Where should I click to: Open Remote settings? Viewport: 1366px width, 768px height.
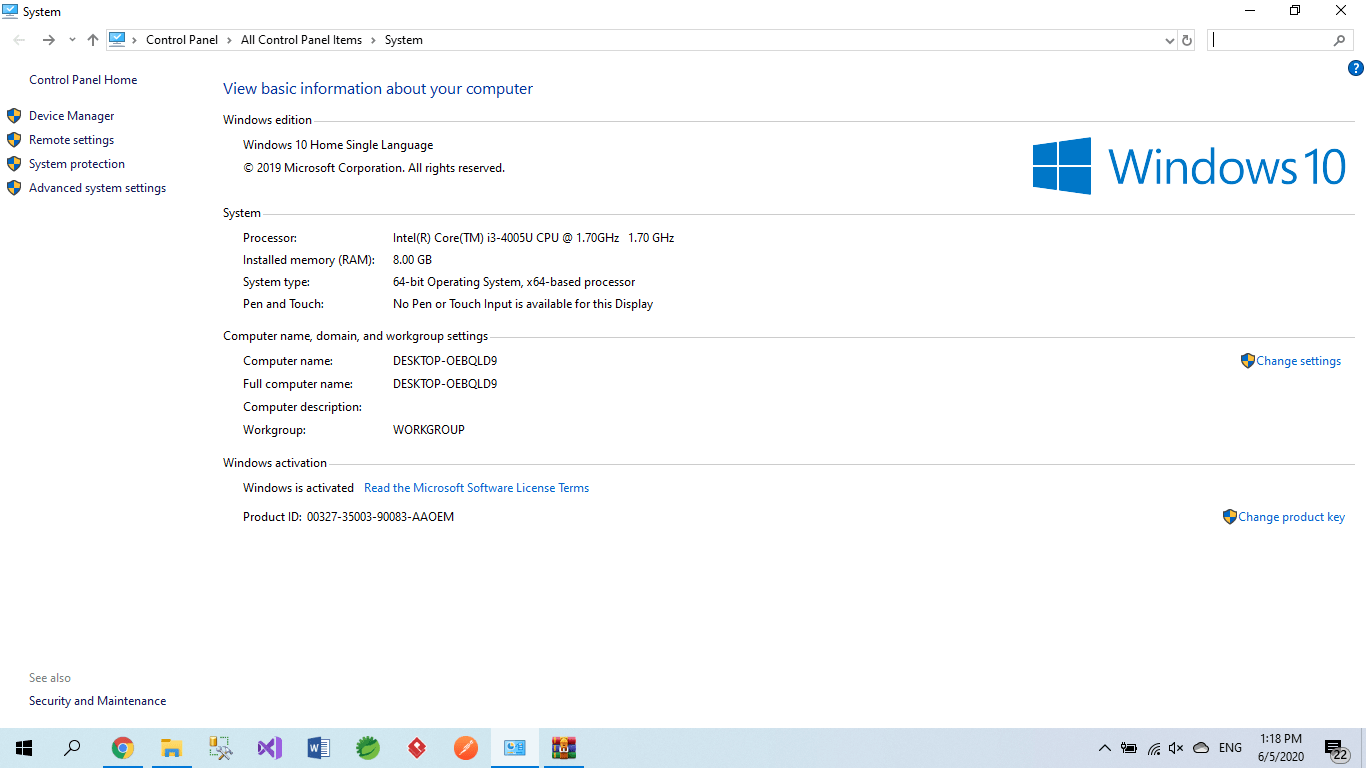pyautogui.click(x=72, y=140)
